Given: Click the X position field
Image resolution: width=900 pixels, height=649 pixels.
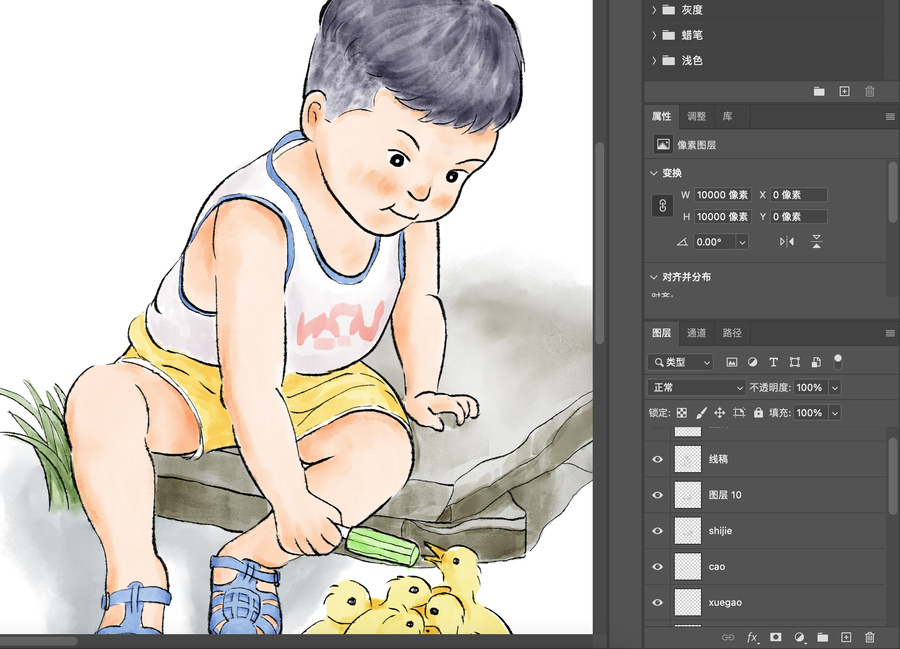Looking at the screenshot, I should point(798,195).
